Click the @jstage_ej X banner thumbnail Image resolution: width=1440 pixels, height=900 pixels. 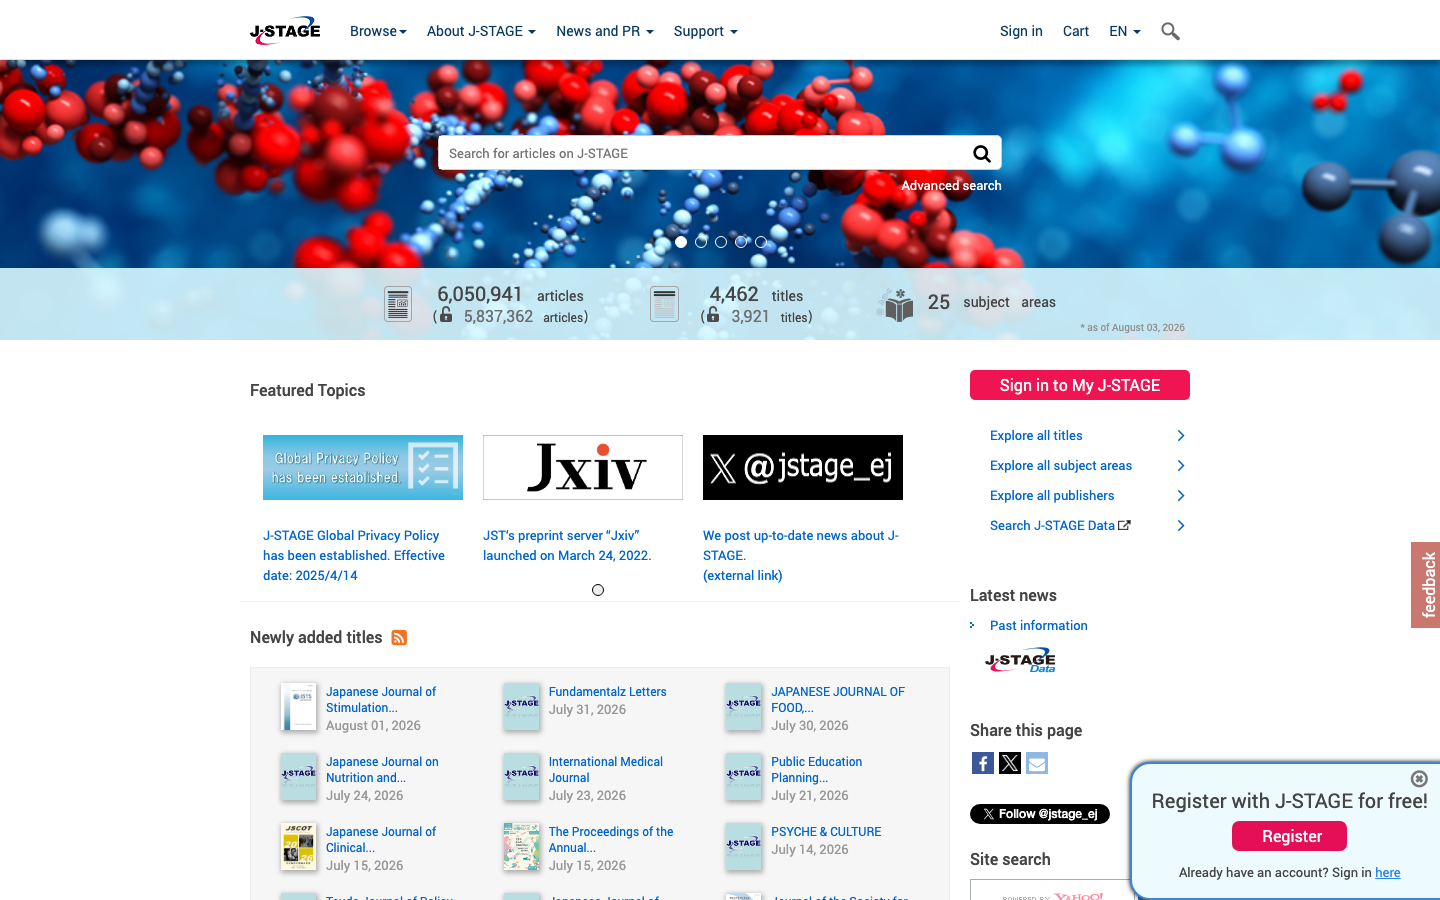click(803, 467)
